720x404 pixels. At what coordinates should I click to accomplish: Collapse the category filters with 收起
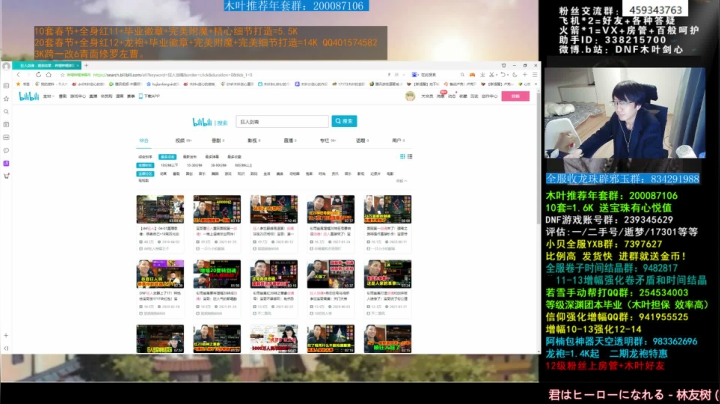(402, 181)
